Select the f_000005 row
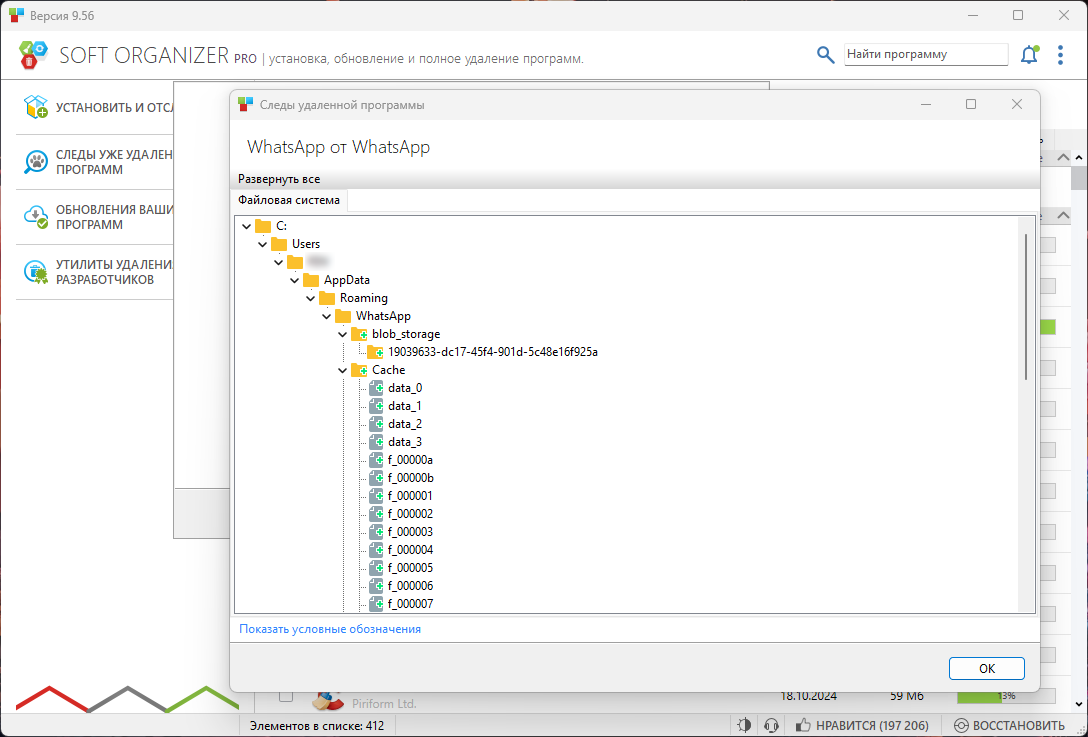Screen dimensions: 1088x737 tap(410, 568)
